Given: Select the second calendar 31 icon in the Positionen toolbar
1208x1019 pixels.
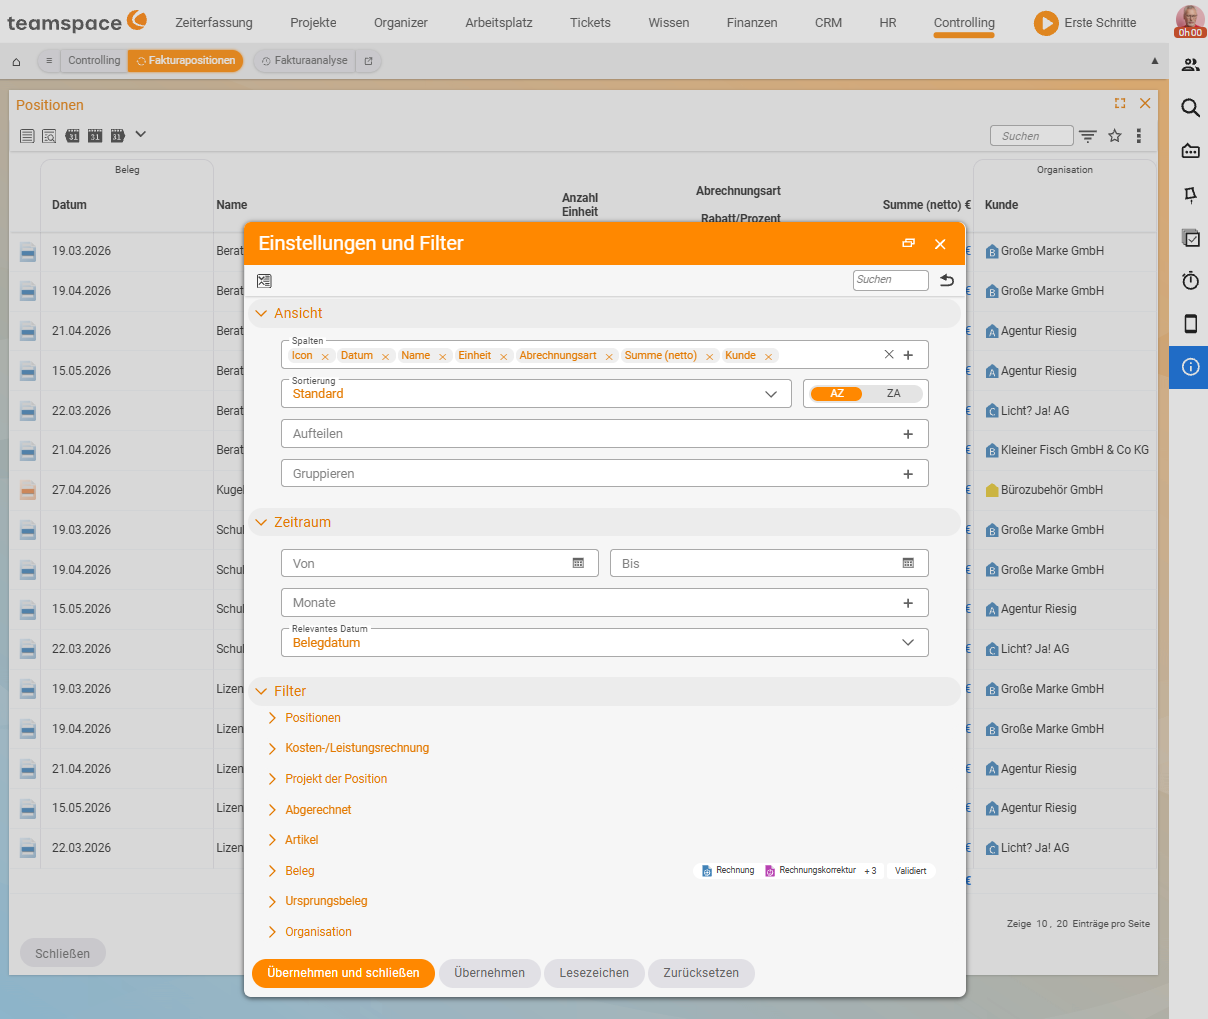Looking at the screenshot, I should click(x=95, y=136).
